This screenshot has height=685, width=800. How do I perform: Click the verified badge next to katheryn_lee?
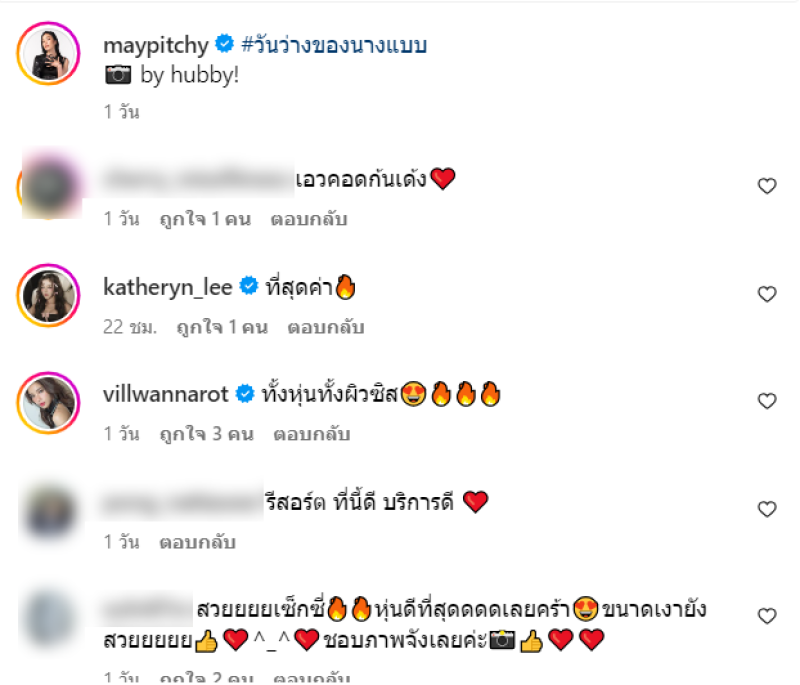coord(249,286)
